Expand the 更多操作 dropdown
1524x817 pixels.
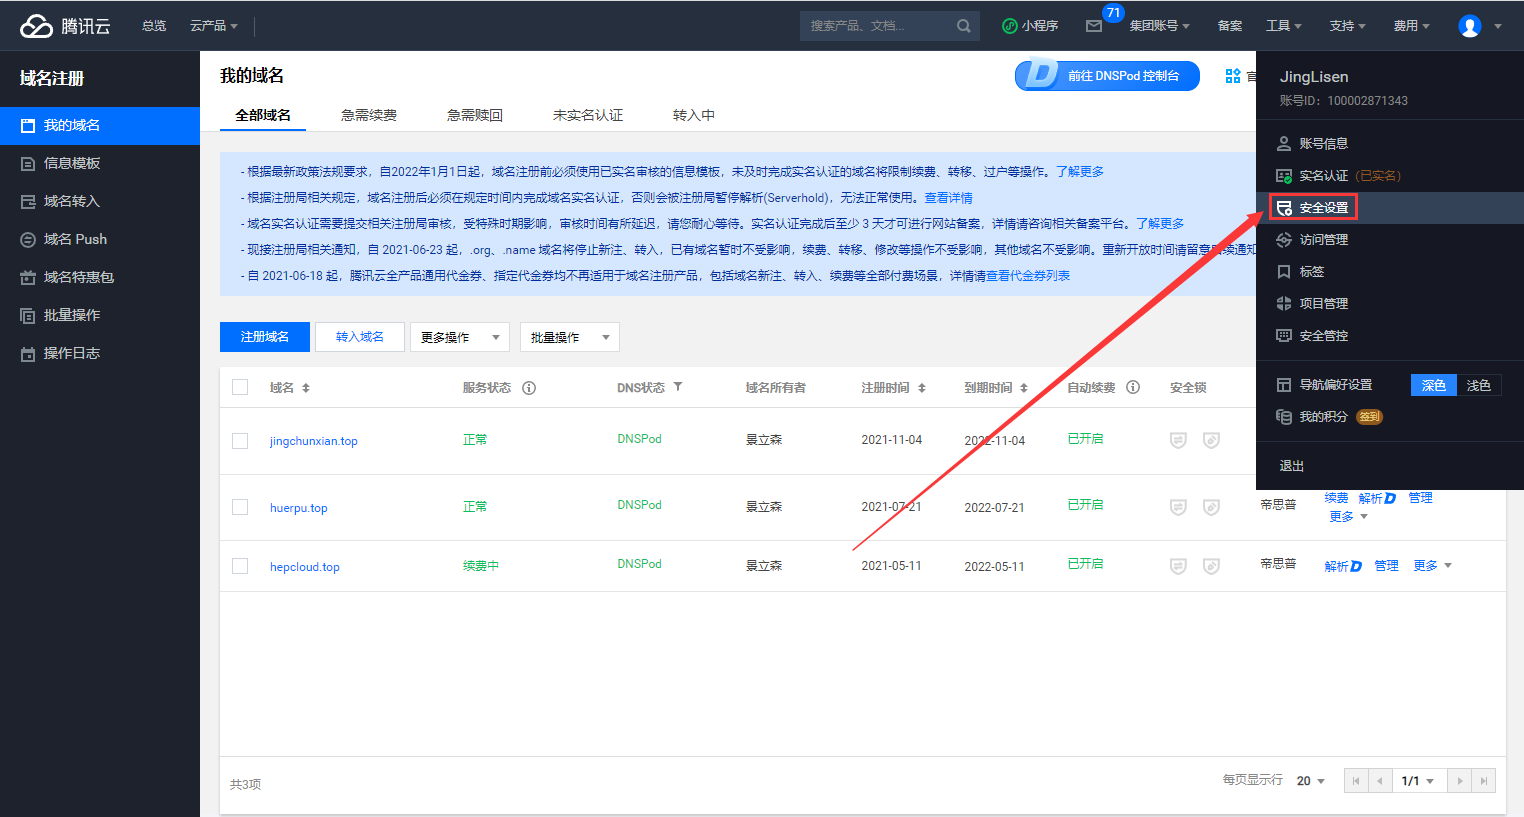(459, 337)
